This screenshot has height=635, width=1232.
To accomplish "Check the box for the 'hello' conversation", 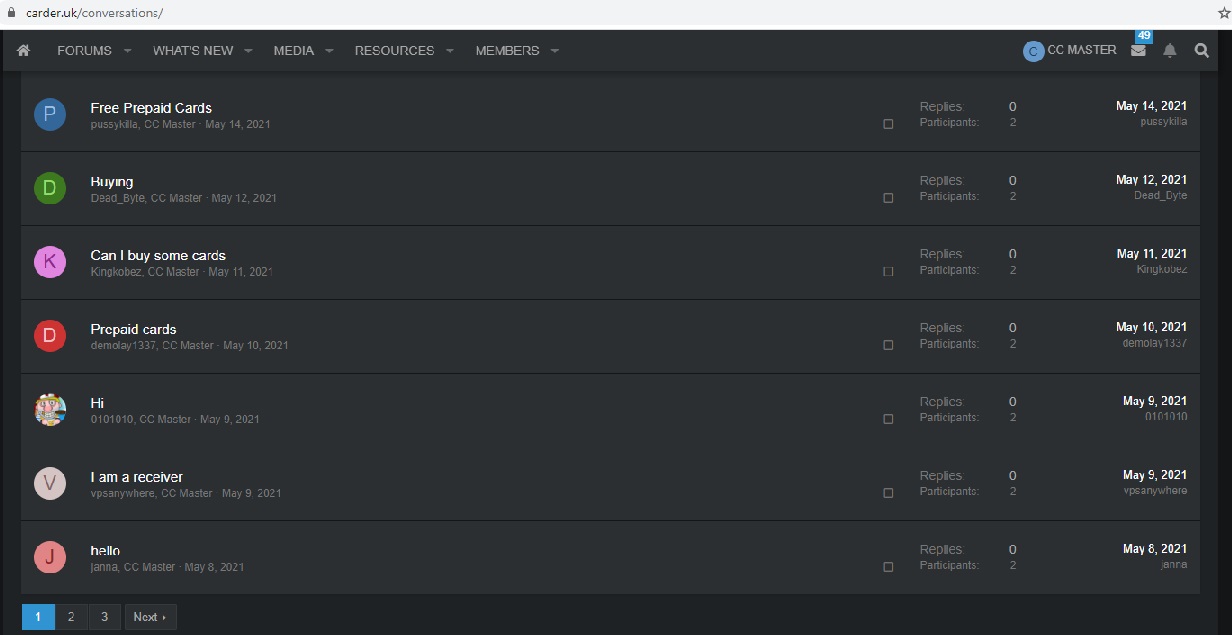I will 888,567.
